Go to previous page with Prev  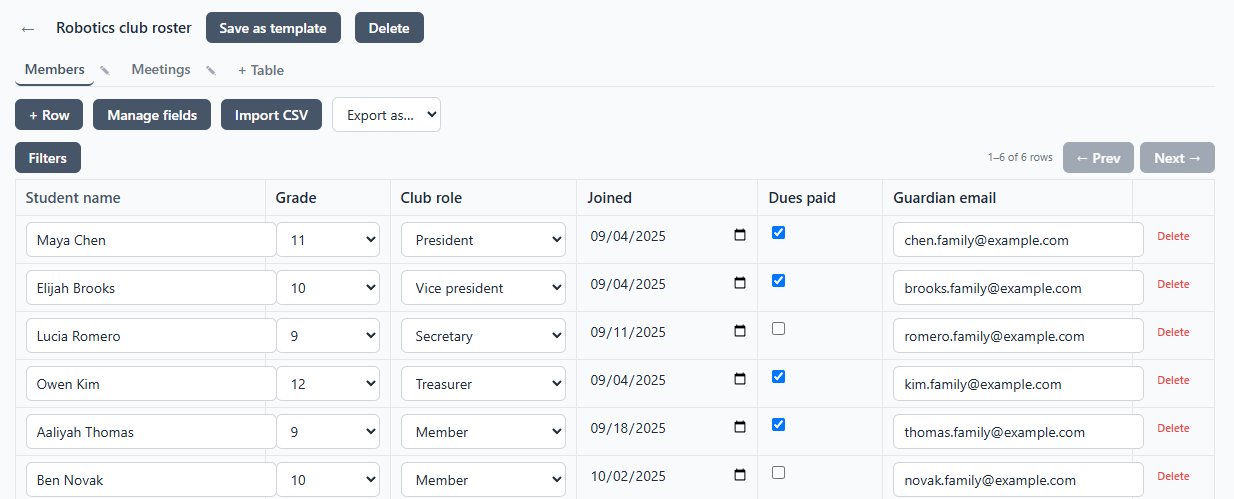(x=1098, y=158)
